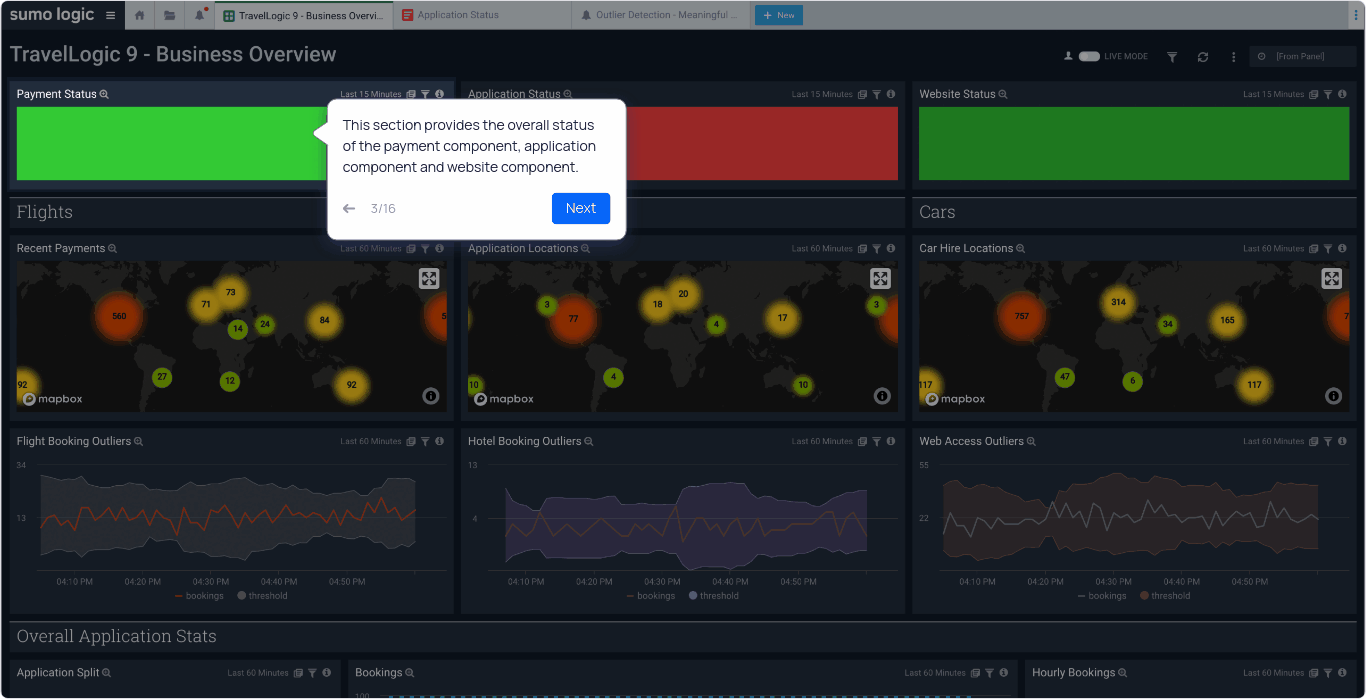
Task: Open the filter icon on Flight Booking Outliers
Action: pos(425,441)
